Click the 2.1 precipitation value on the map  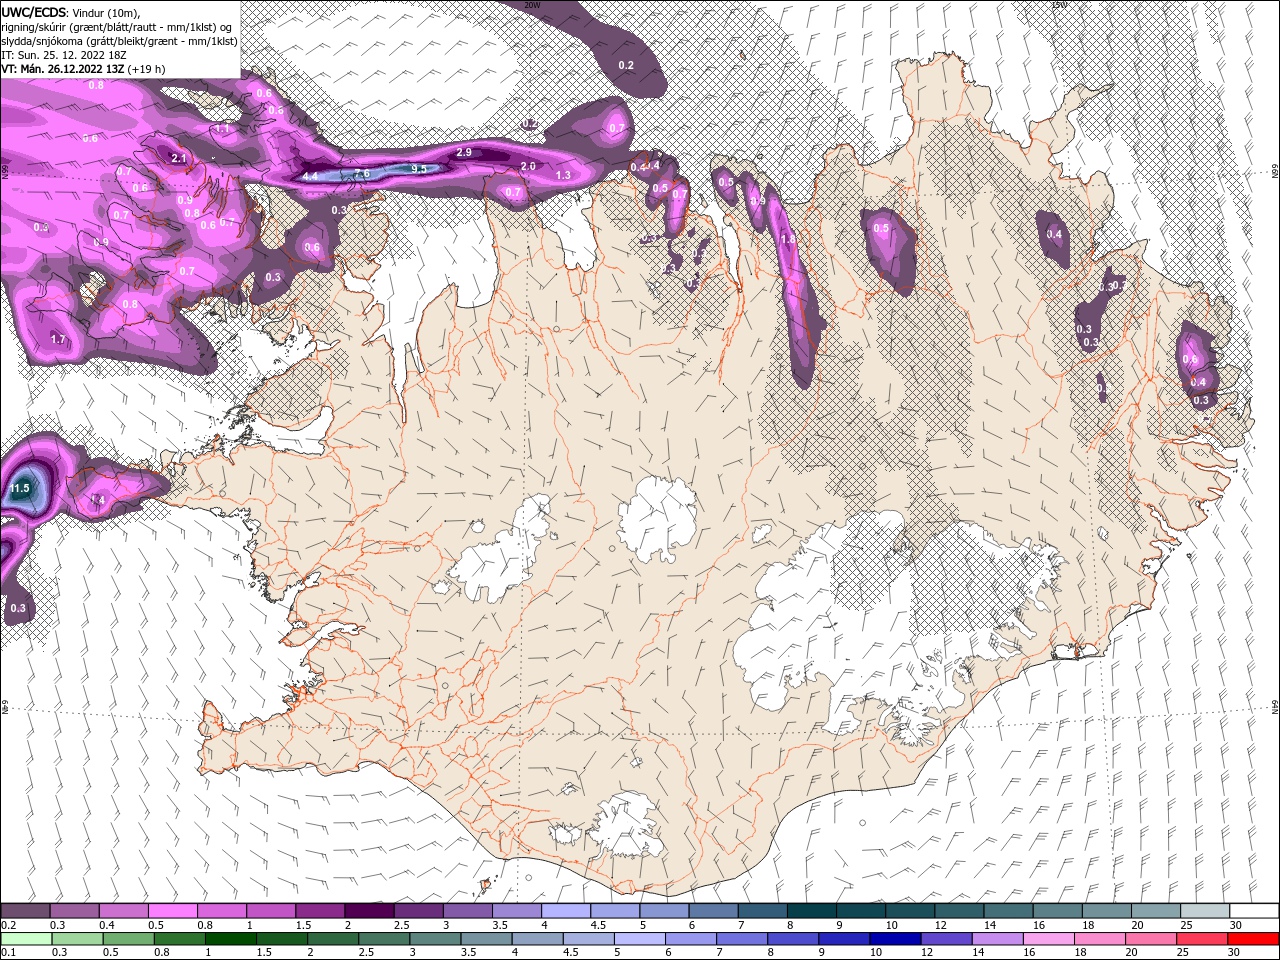click(180, 158)
